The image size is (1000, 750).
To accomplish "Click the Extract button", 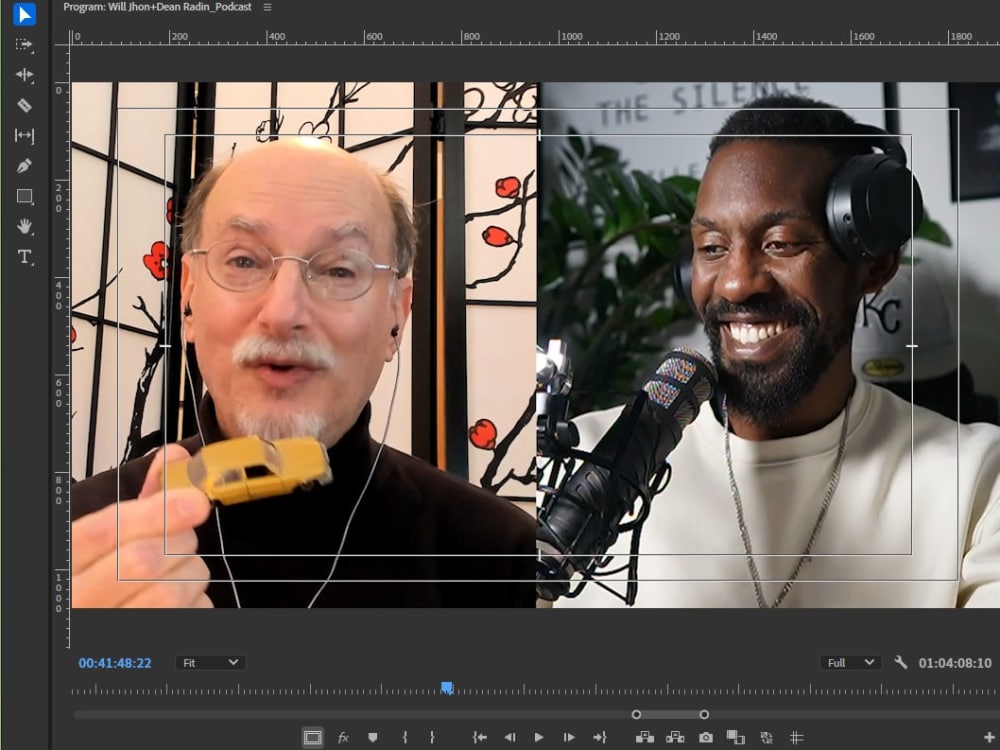I will 675,738.
